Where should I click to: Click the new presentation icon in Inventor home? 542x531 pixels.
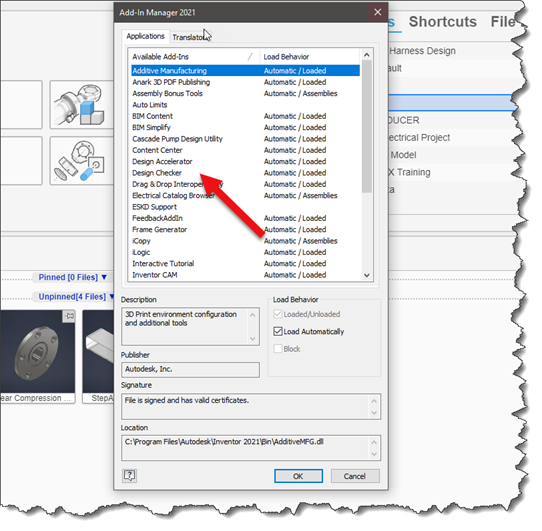(82, 160)
